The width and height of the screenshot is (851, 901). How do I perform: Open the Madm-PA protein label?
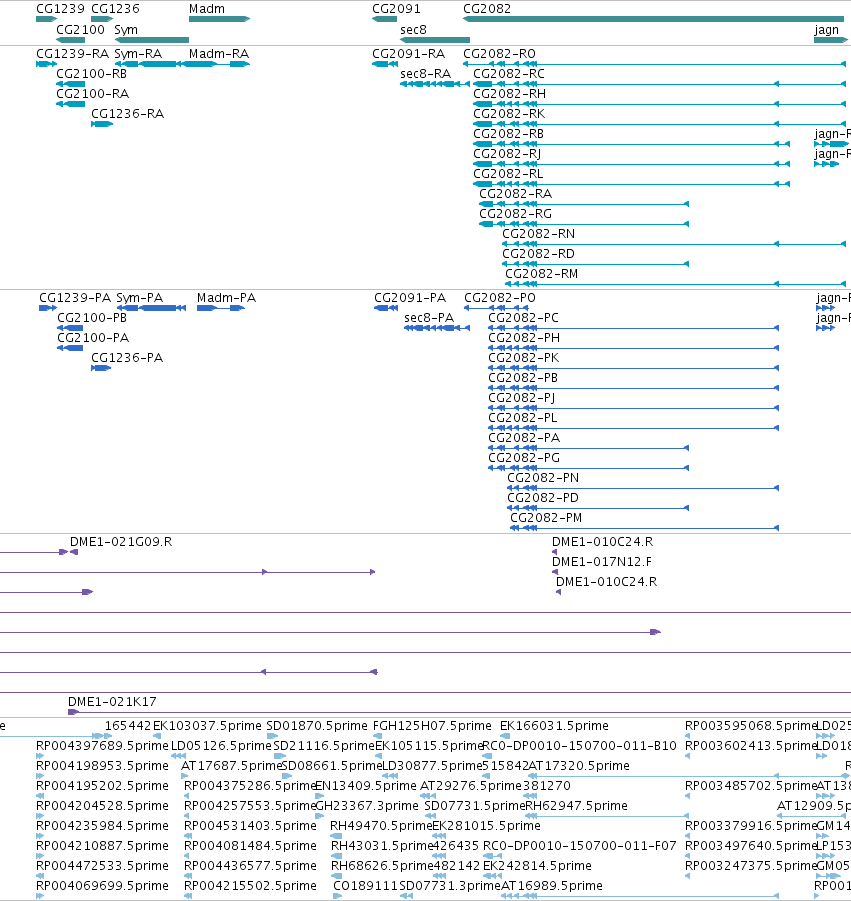pos(226,298)
